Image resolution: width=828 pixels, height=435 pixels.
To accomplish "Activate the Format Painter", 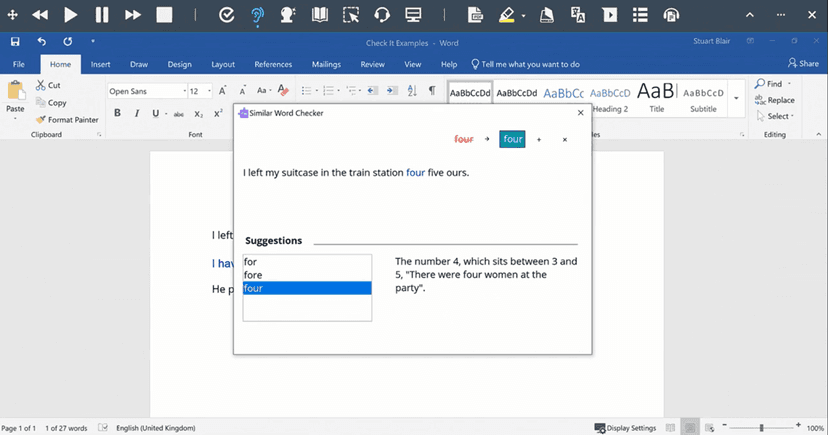I will pos(67,120).
